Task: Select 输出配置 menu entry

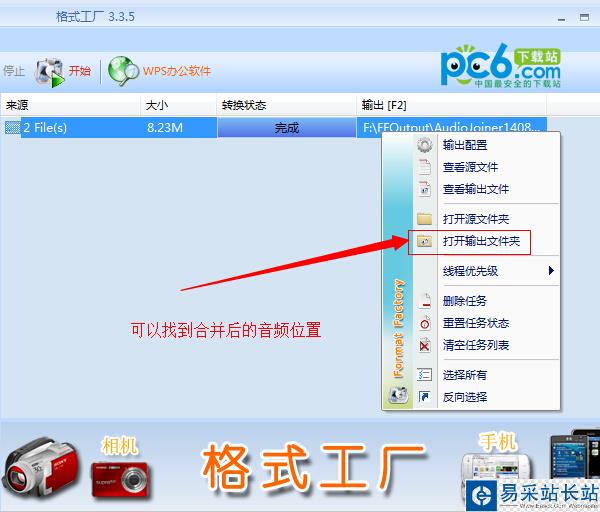Action: 465,145
